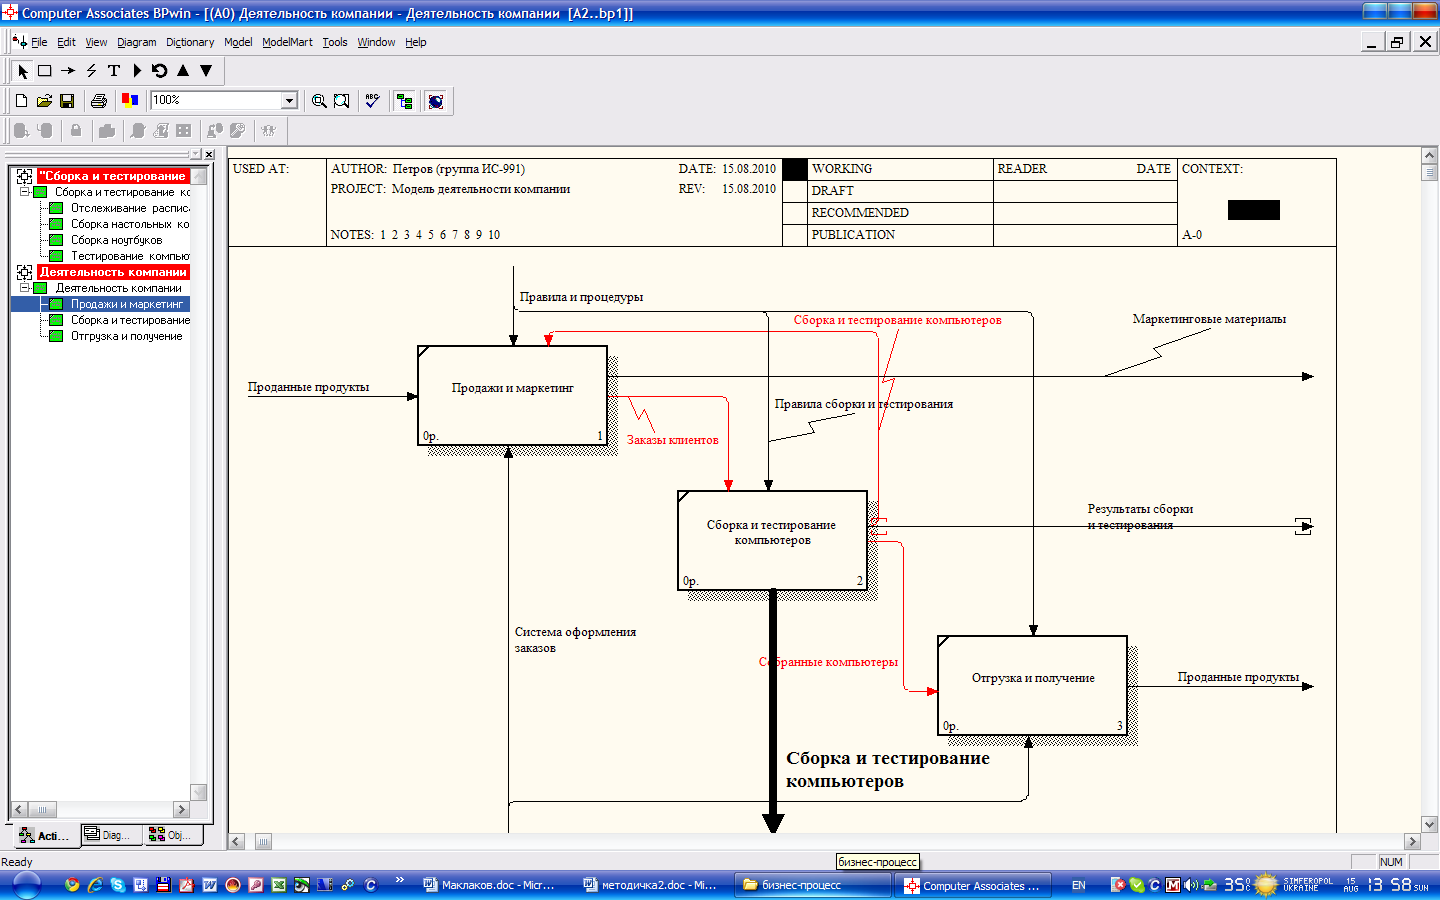This screenshot has height=900, width=1440.
Task: Click the diagram box 'Продажи и маркетинг'
Action: tap(512, 395)
